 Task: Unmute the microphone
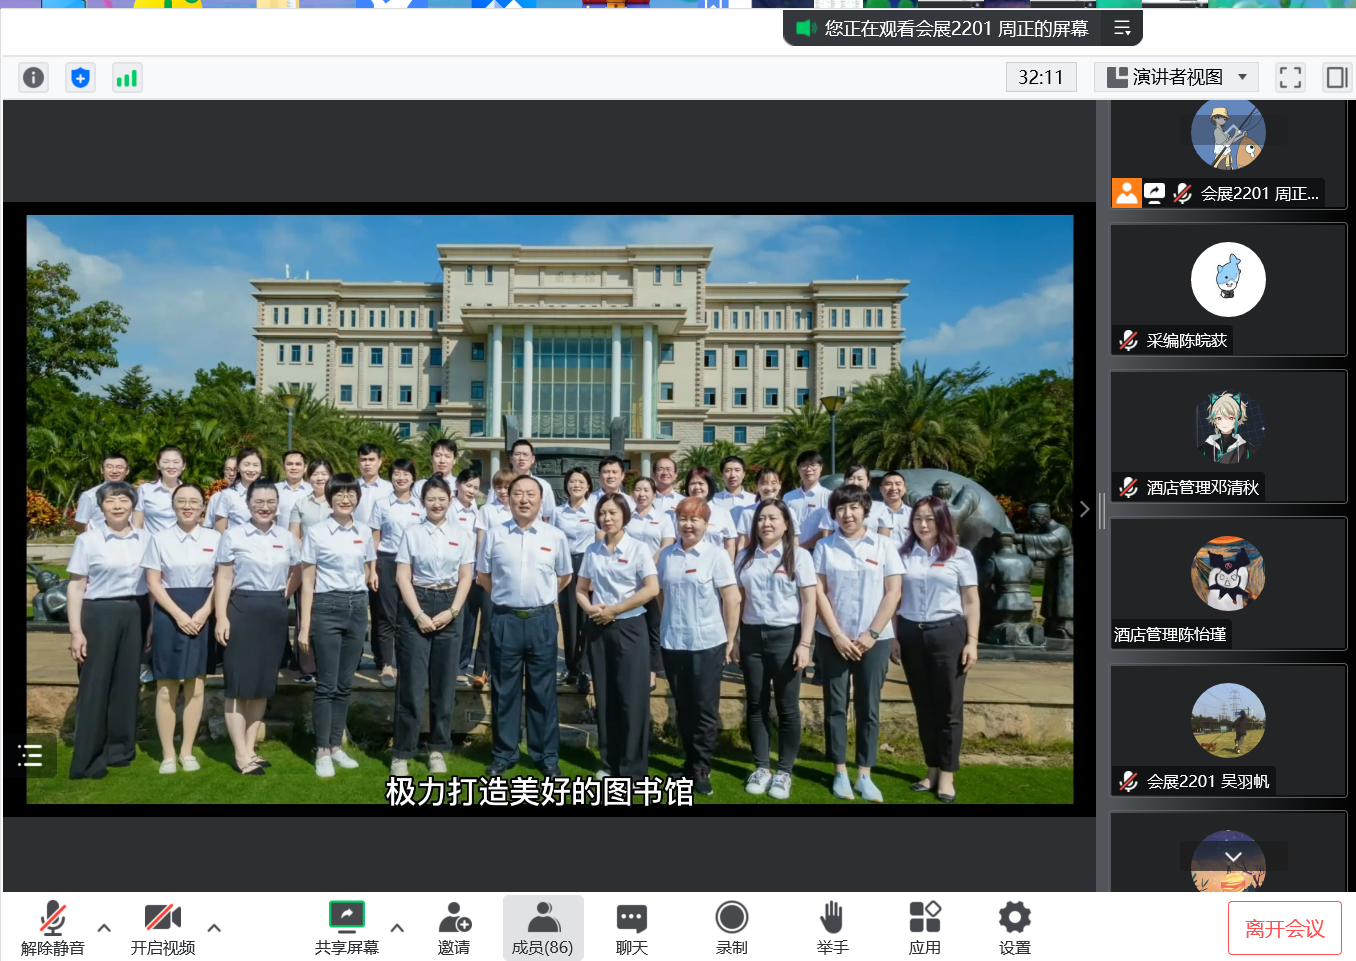[53, 927]
